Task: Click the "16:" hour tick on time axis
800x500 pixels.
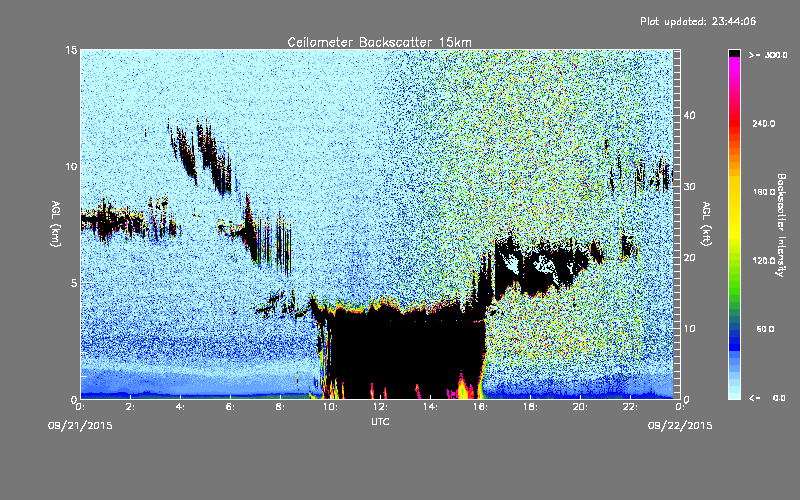Action: 480,407
